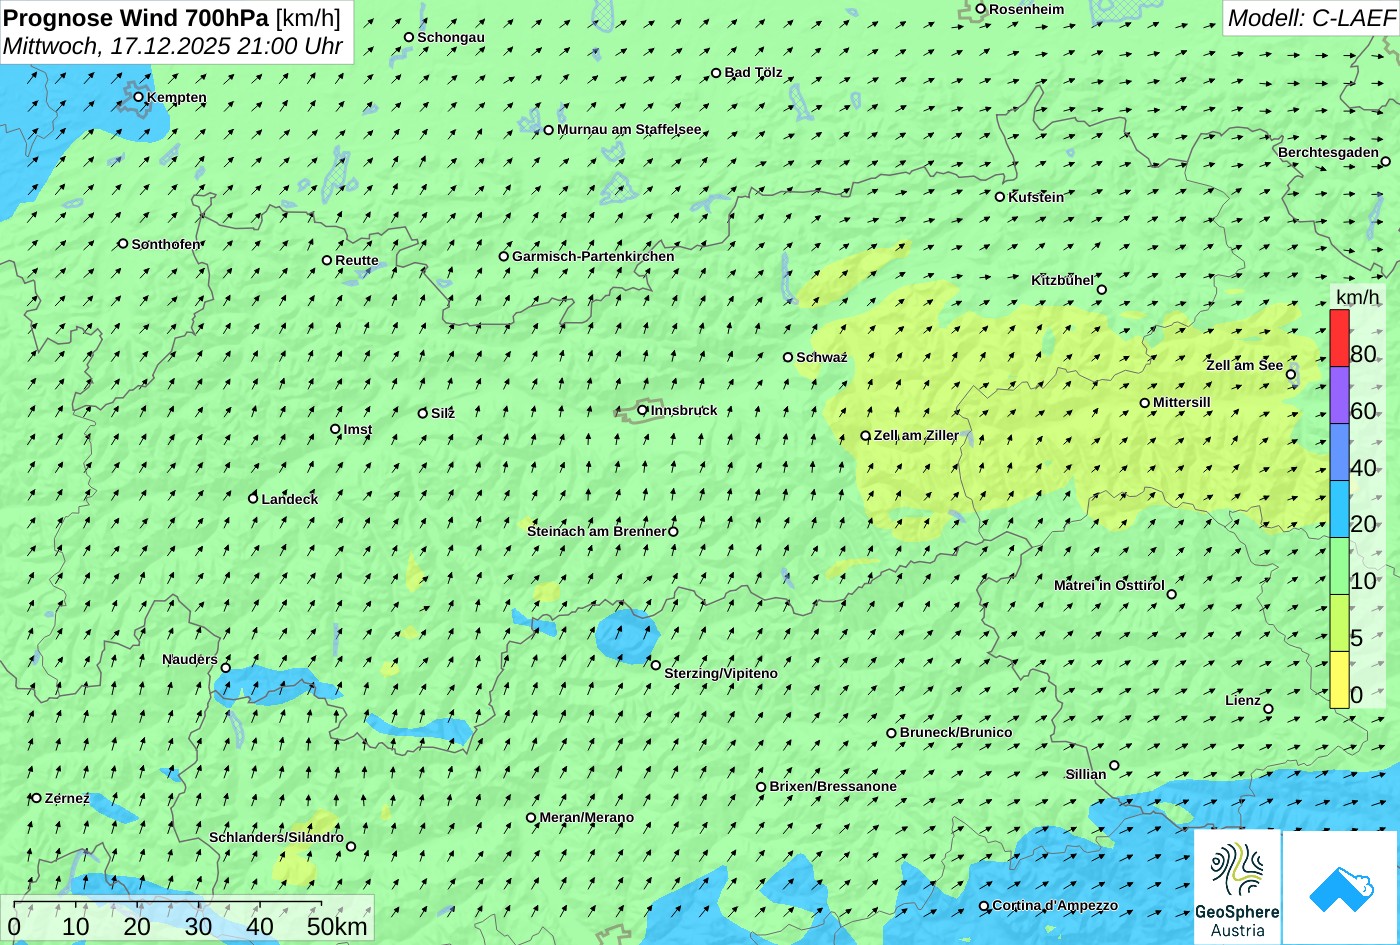The height and width of the screenshot is (945, 1400).
Task: Click the light-blue 20 km/h legend swatch
Action: pyautogui.click(x=1339, y=509)
